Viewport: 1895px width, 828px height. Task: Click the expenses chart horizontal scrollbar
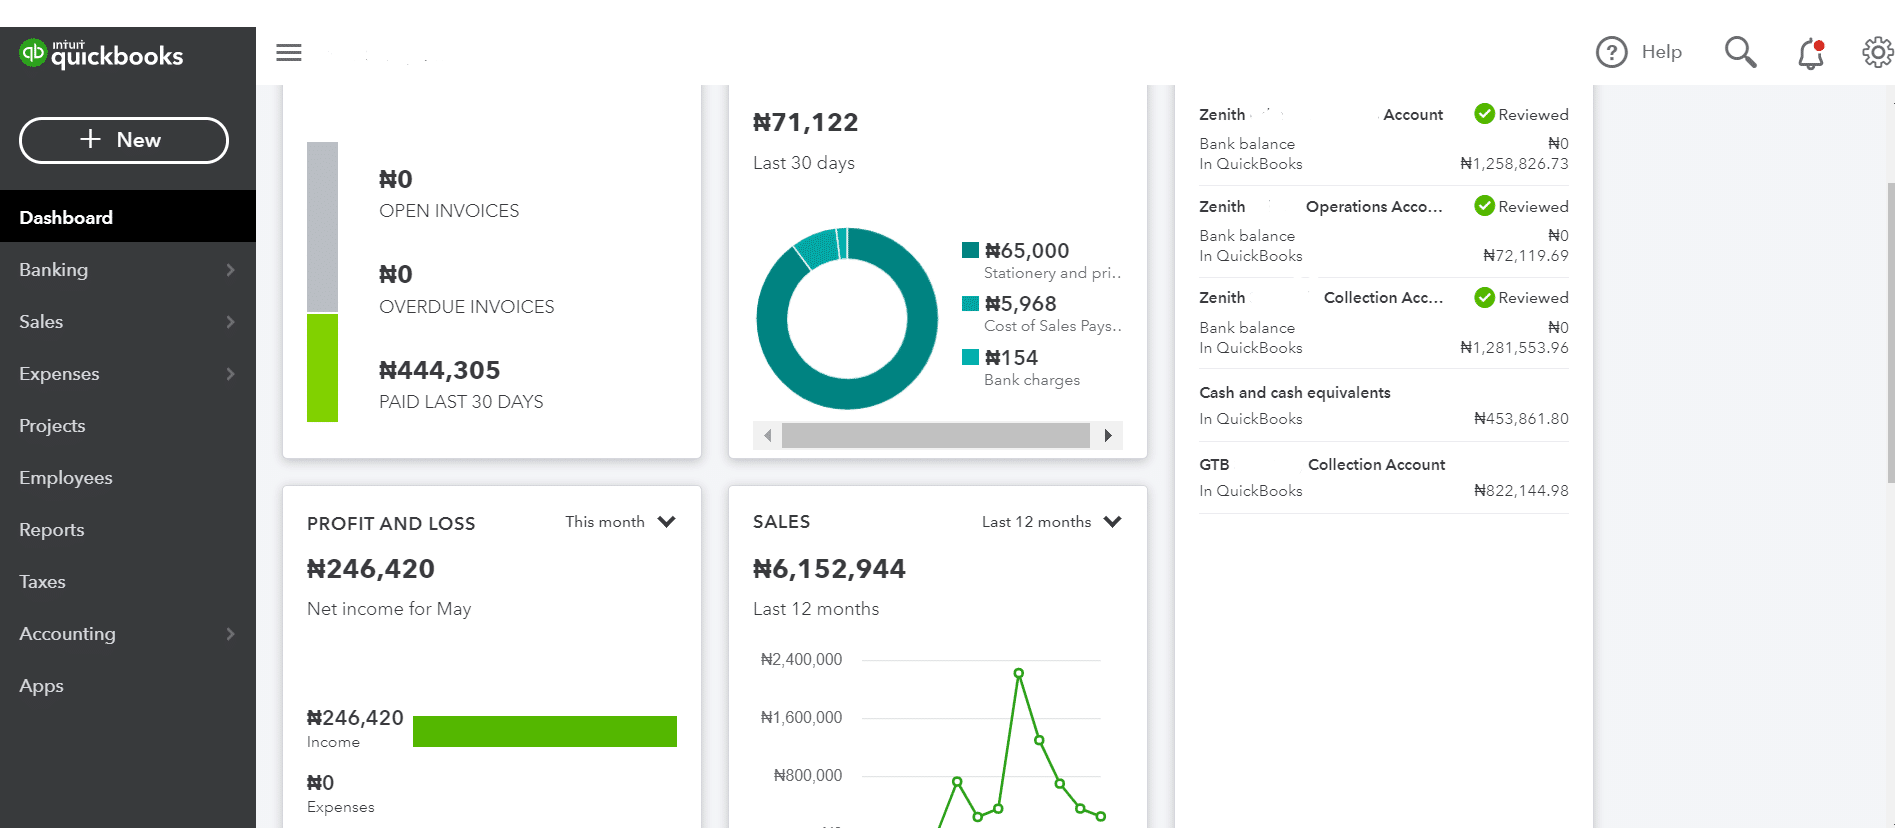click(x=935, y=435)
